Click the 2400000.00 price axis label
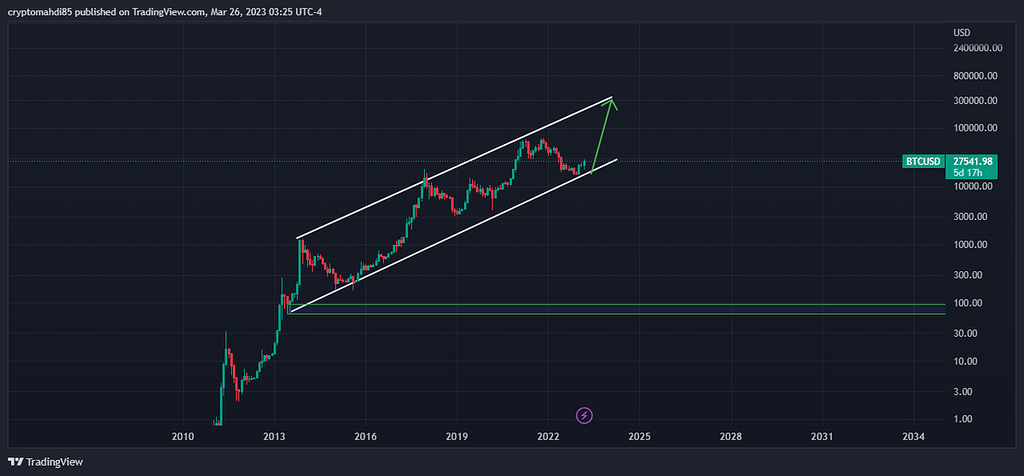This screenshot has height=476, width=1024. (977, 47)
